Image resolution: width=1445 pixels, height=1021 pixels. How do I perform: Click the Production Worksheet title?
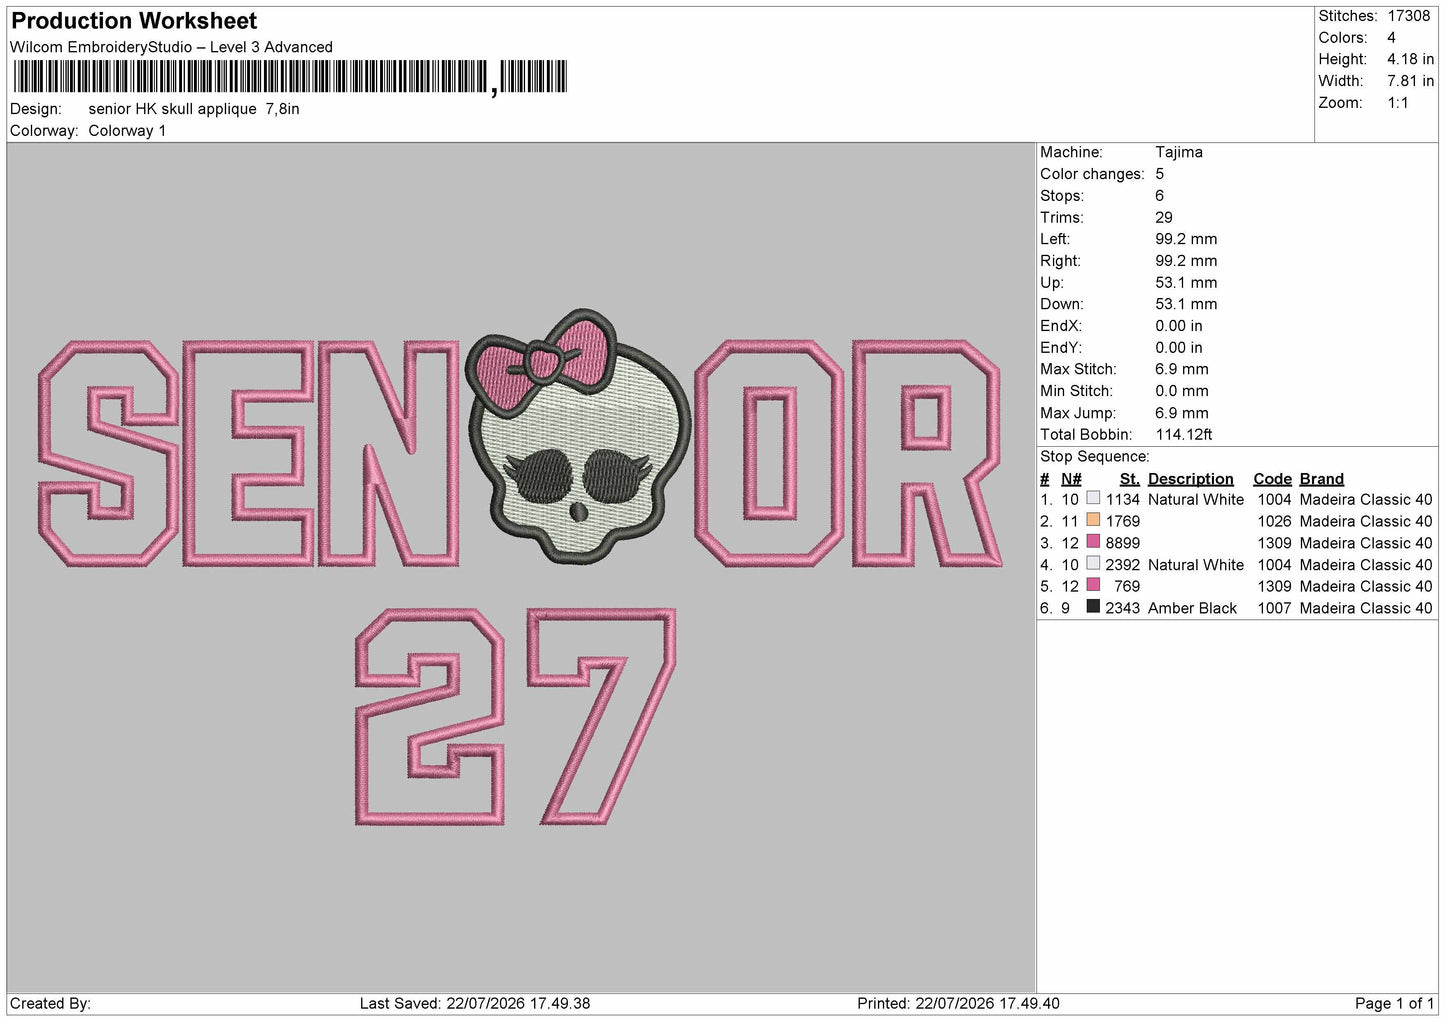coord(134,21)
